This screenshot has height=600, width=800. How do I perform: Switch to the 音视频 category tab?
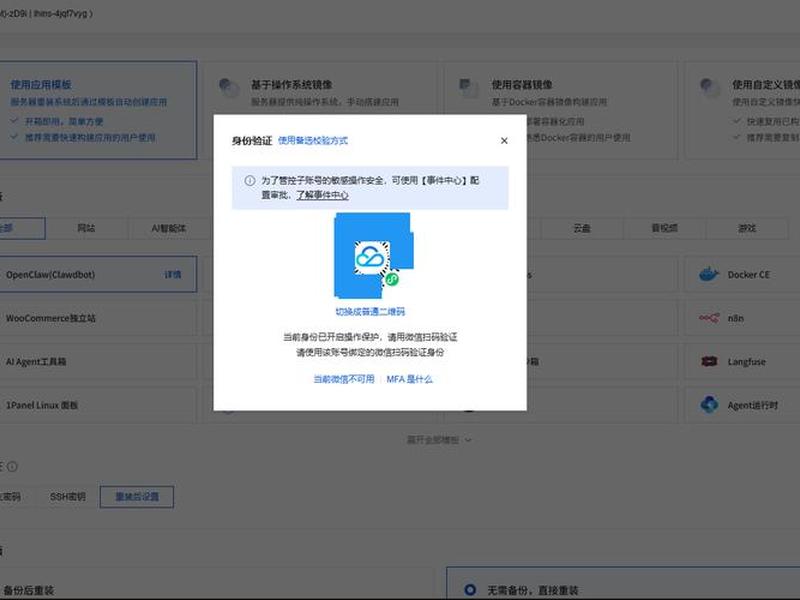[x=664, y=228]
